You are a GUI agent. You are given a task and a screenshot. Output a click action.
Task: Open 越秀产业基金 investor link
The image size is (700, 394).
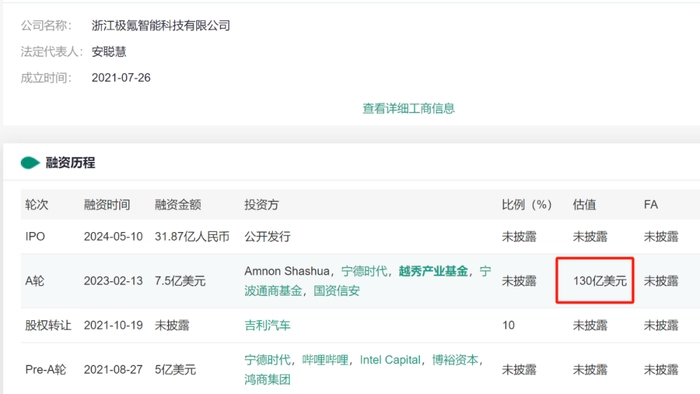[x=433, y=271]
